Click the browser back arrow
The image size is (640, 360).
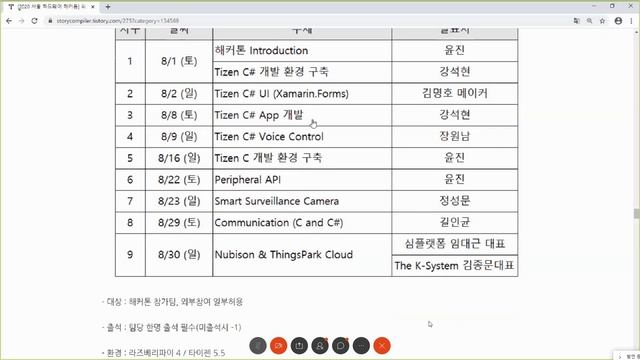coord(9,21)
